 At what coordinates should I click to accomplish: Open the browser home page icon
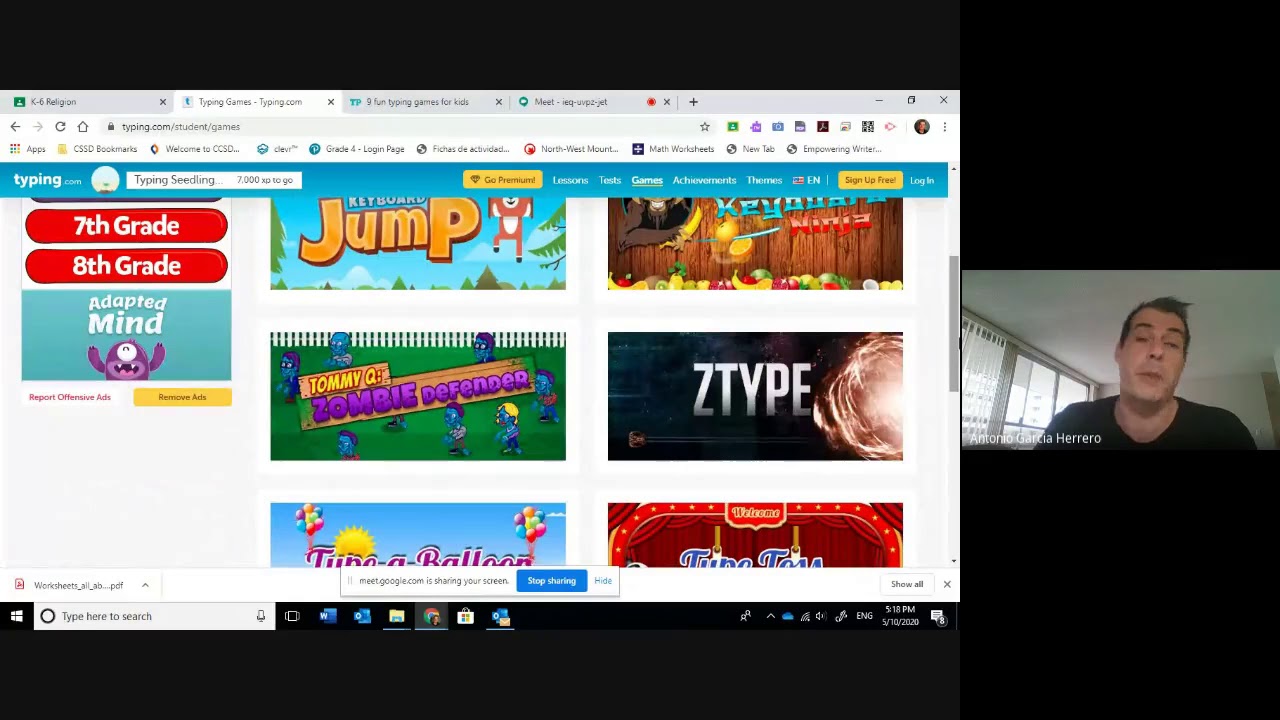(x=83, y=127)
